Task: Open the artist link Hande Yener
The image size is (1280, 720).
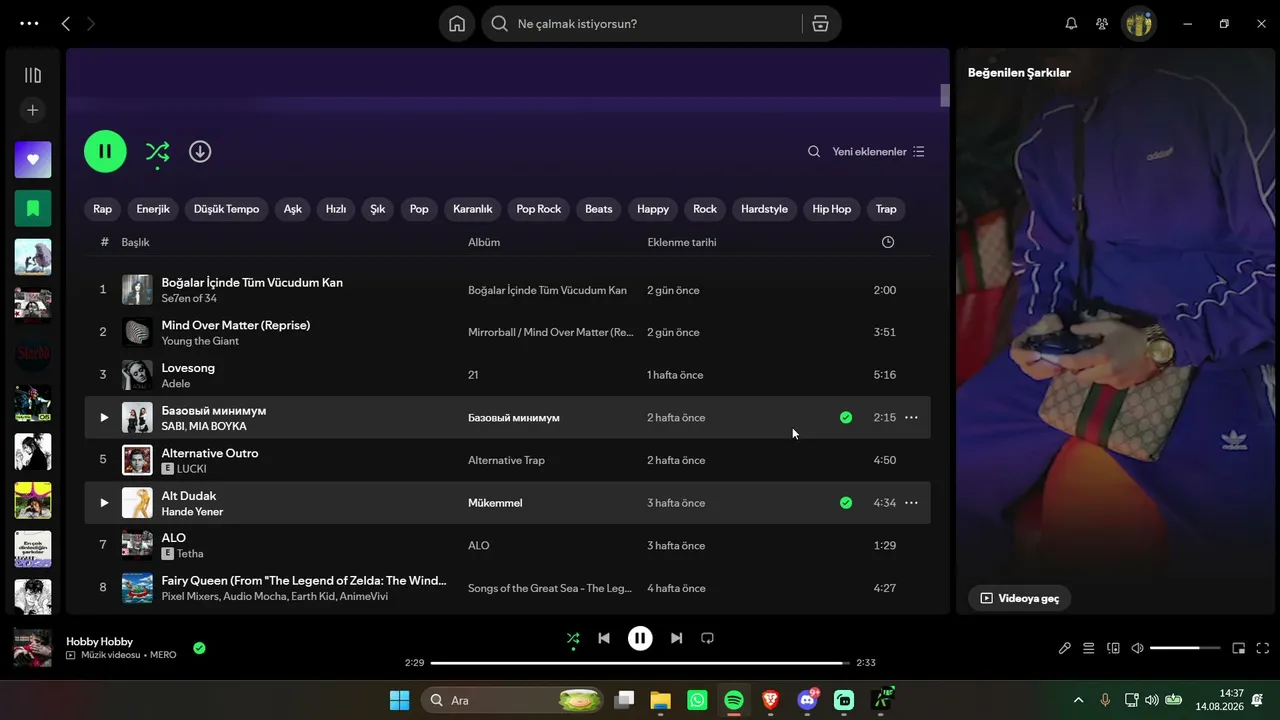Action: 192,511
